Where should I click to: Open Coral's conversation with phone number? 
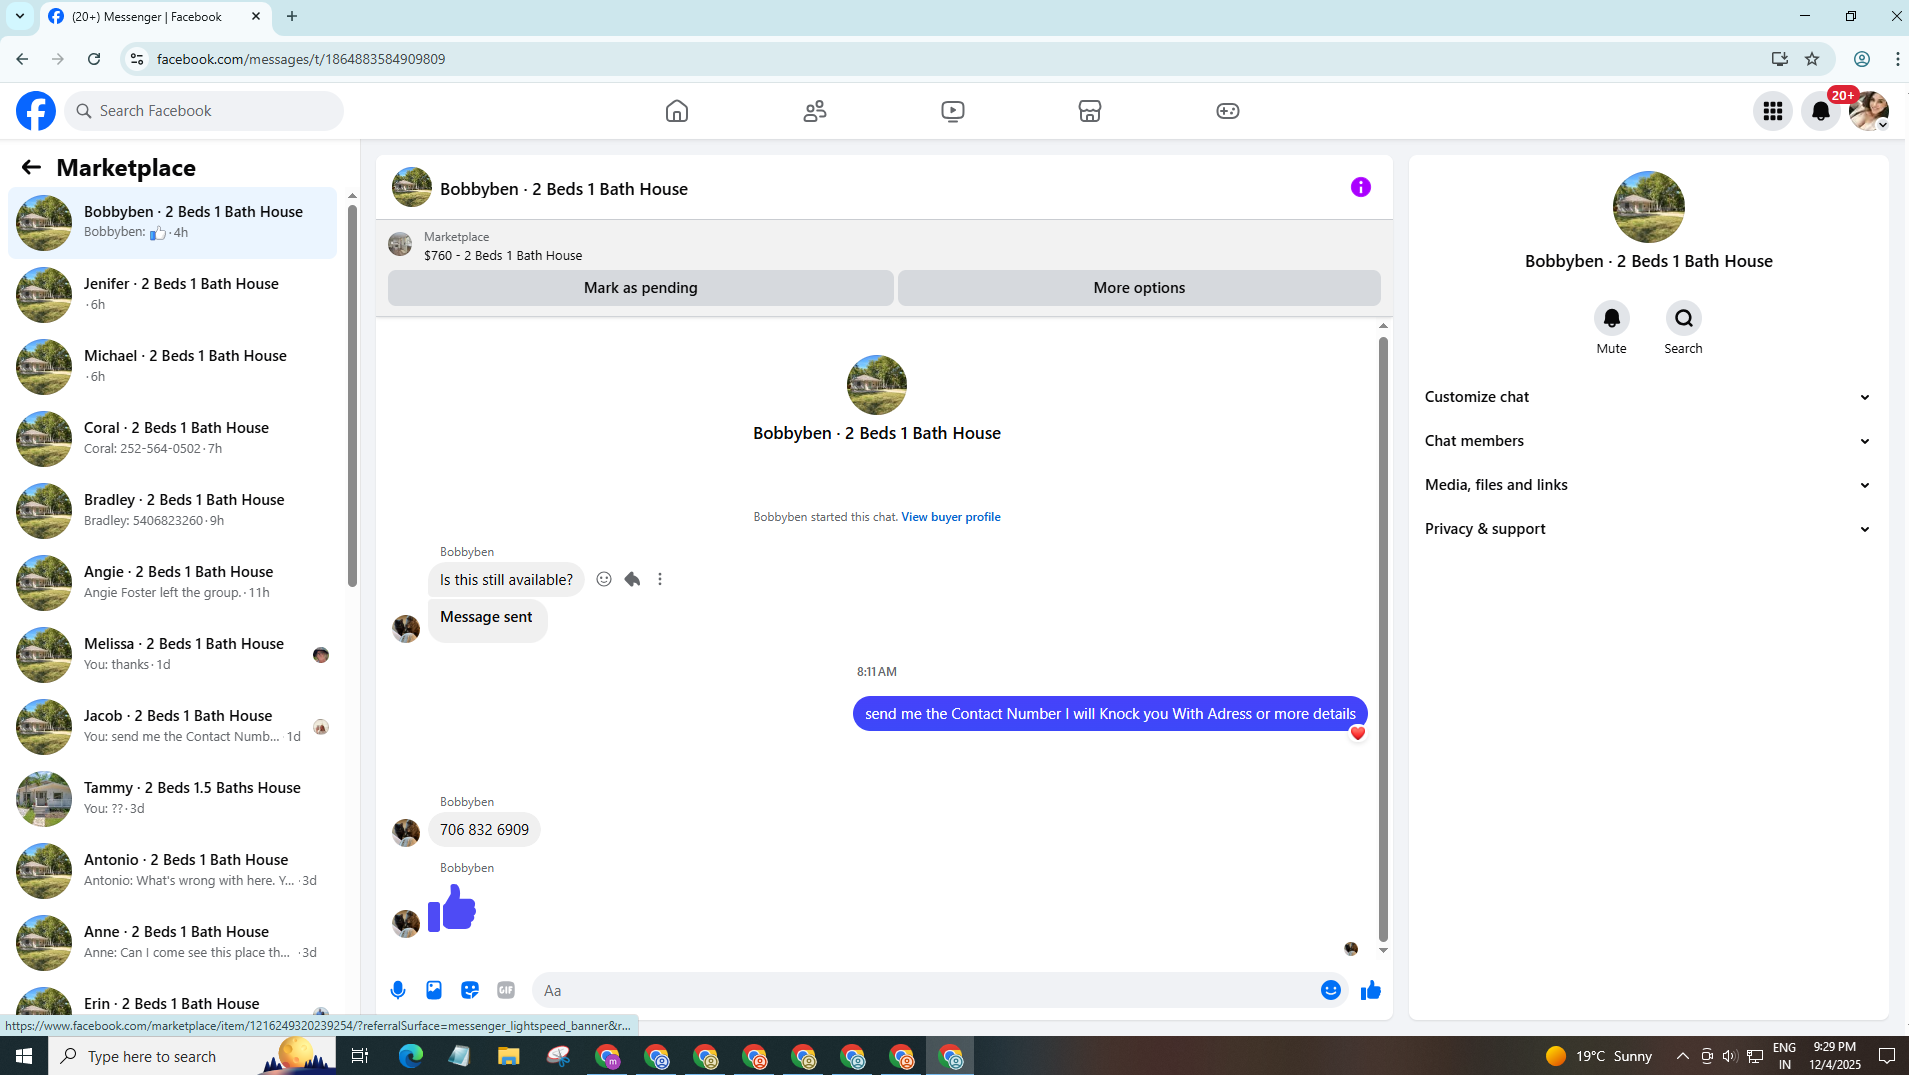[x=173, y=439]
